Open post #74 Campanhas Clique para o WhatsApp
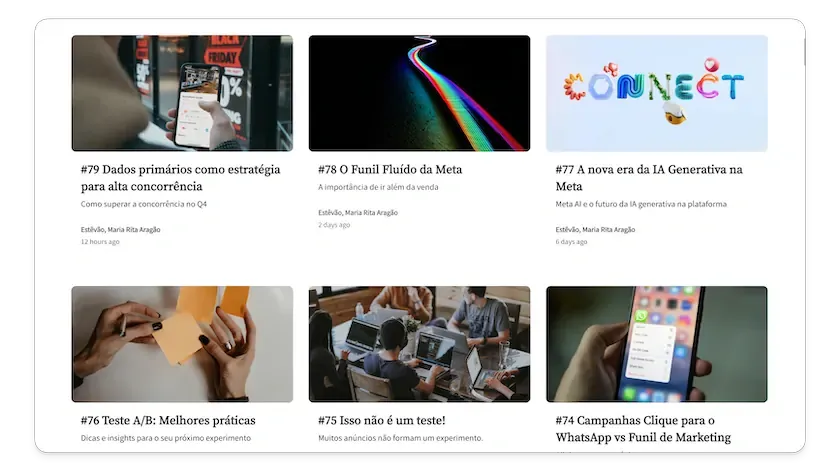The width and height of the screenshot is (840, 472). [x=643, y=429]
